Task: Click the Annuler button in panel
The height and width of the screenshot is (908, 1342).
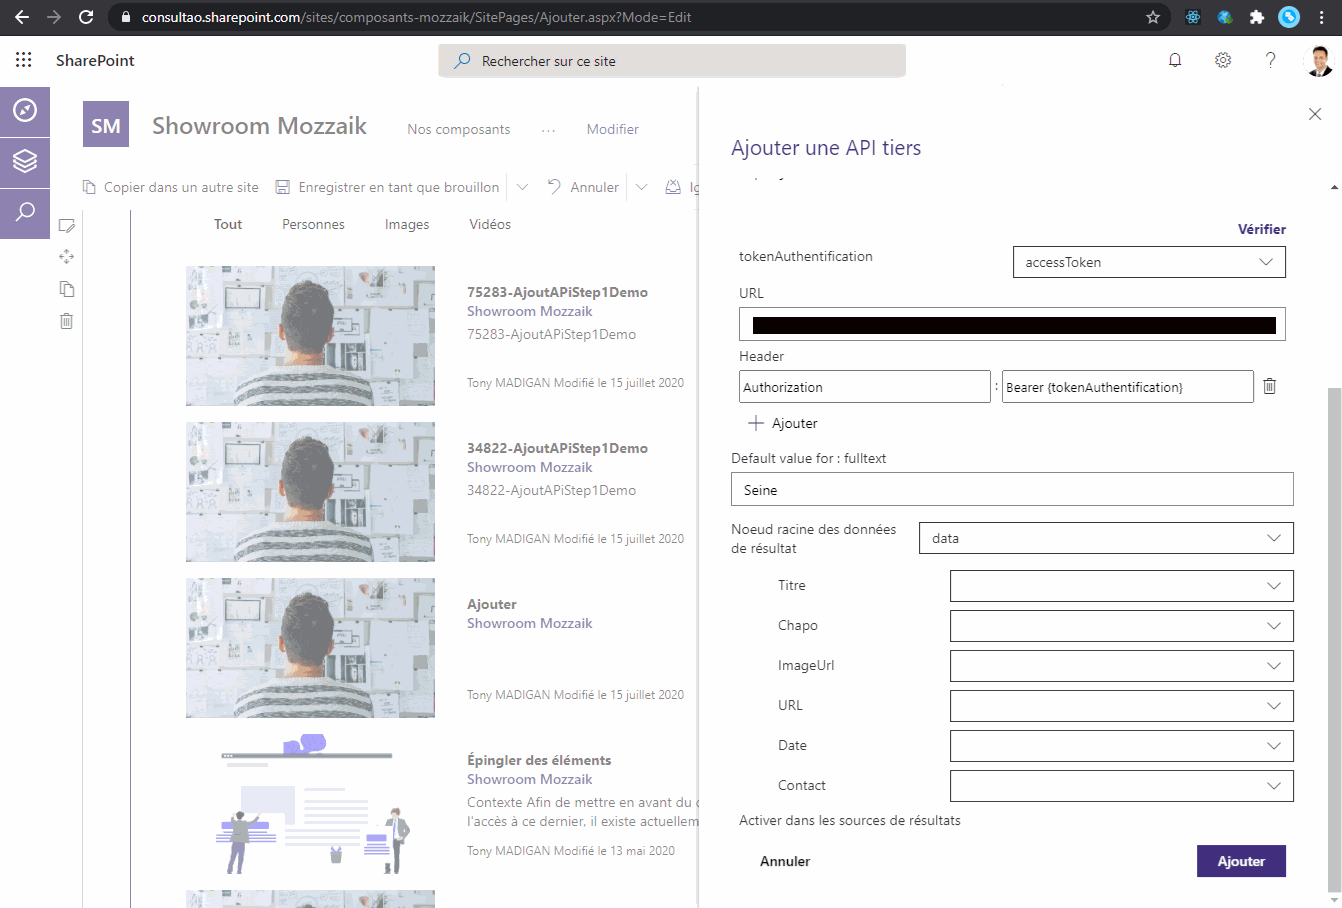Action: [x=785, y=861]
